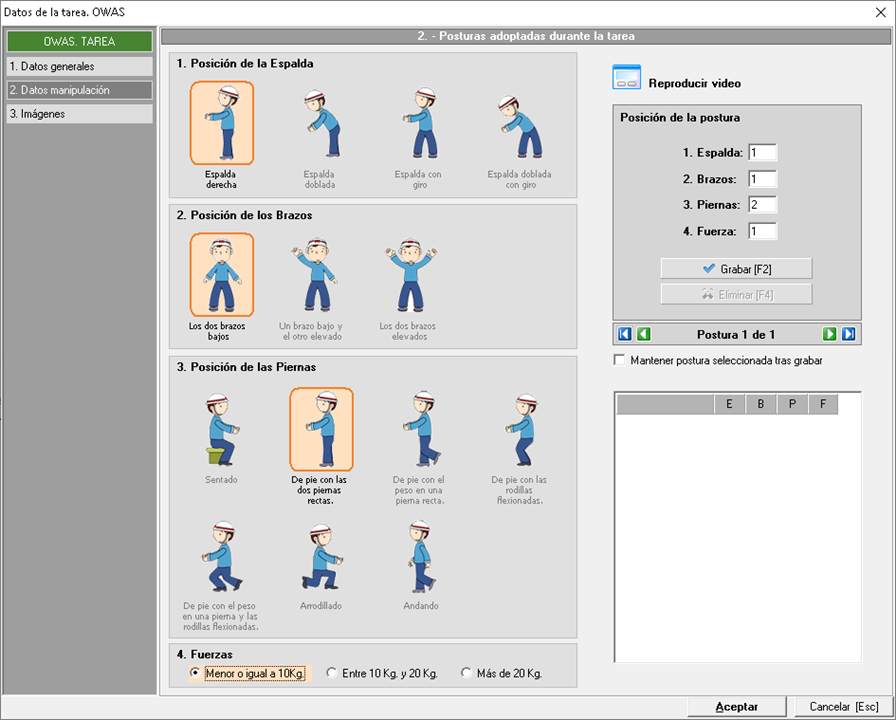Enable 'Mantener postura seleccionada tras grabar' checkbox
The image size is (896, 720).
(x=620, y=360)
